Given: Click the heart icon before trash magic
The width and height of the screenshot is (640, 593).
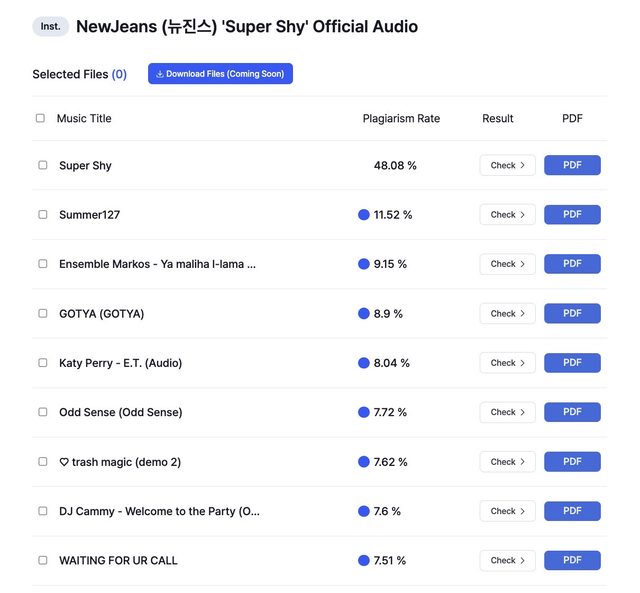Looking at the screenshot, I should pos(64,462).
